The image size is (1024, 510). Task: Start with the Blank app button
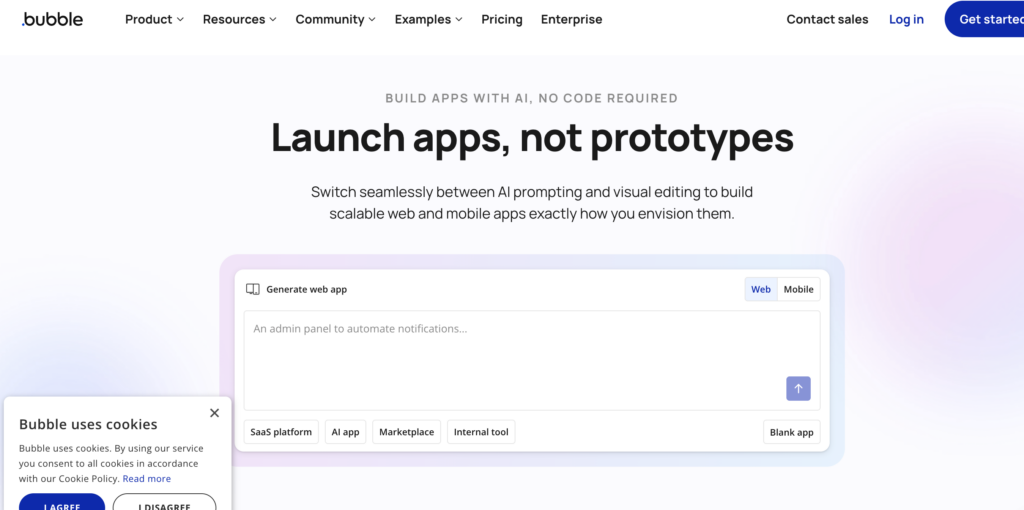791,432
